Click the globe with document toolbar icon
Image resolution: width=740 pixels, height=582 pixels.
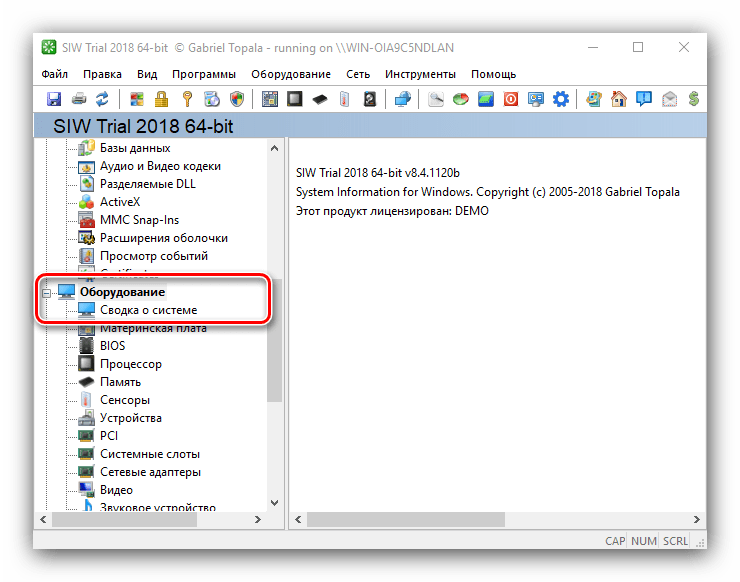(x=212, y=99)
